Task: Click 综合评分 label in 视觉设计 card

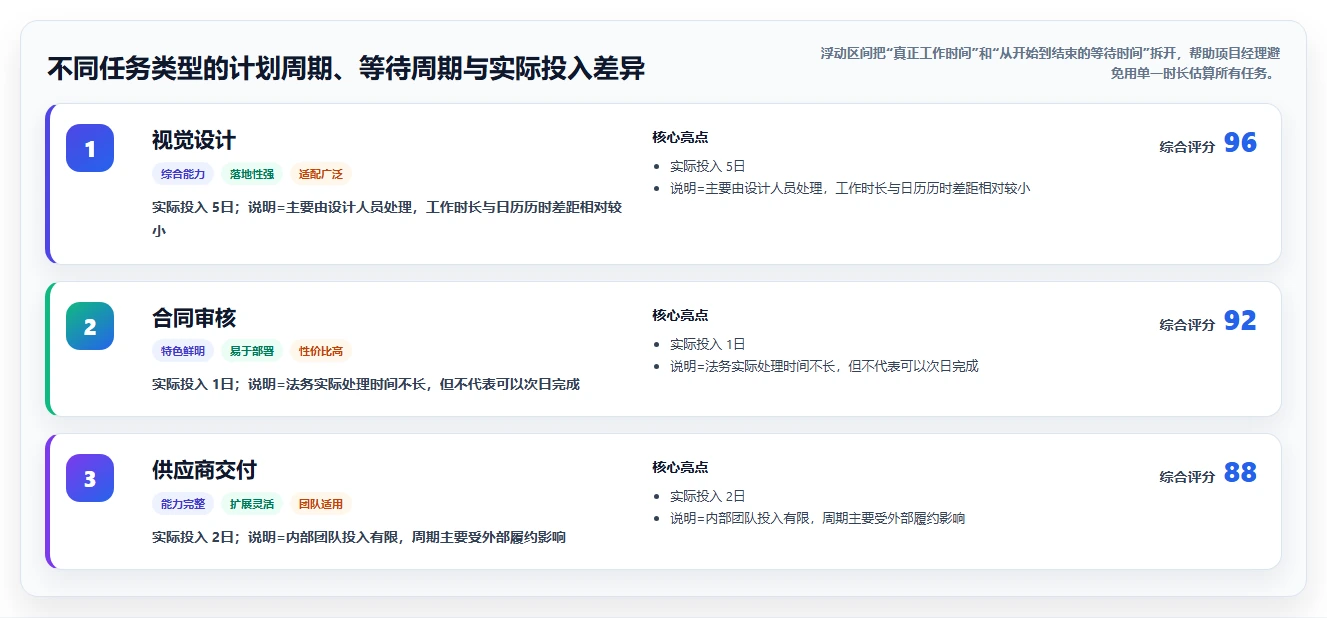Action: 1187,146
